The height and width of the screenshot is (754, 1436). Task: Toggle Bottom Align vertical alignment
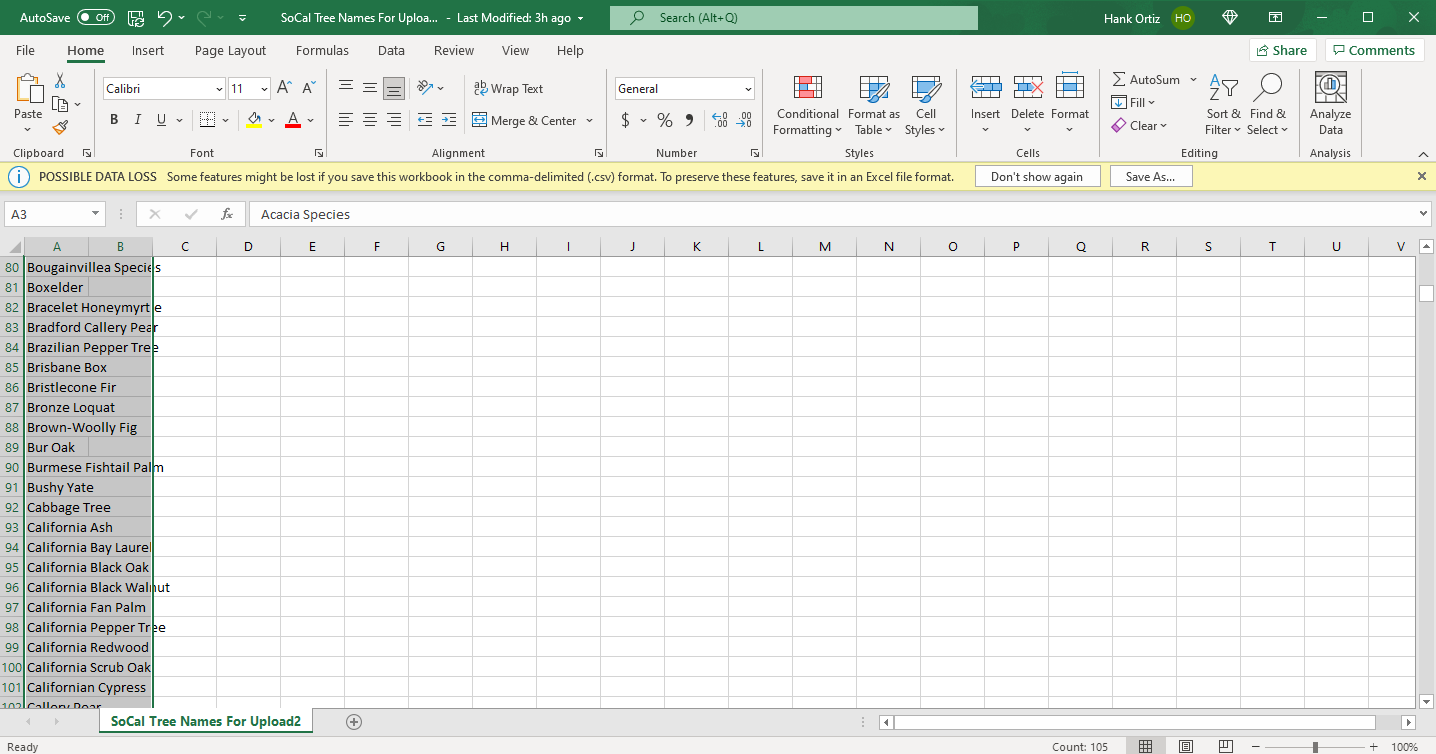(394, 88)
